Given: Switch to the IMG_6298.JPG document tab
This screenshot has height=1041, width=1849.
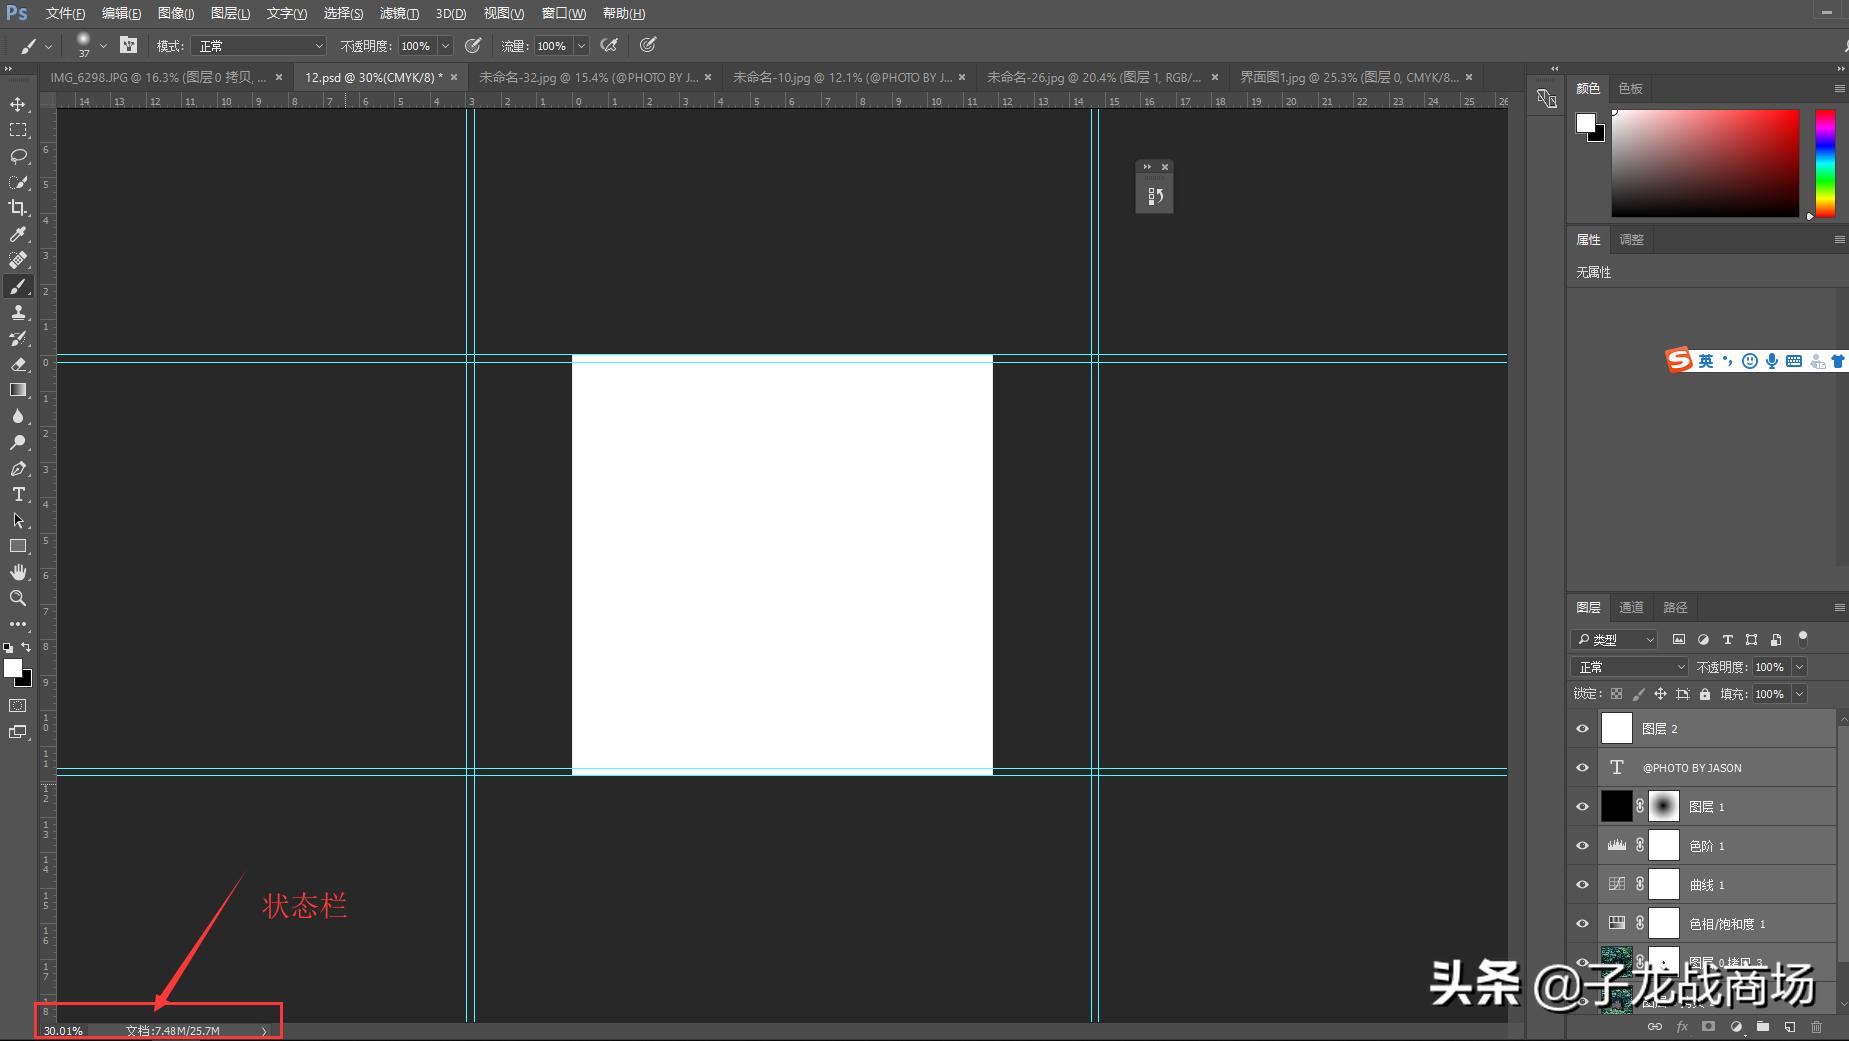Looking at the screenshot, I should [x=158, y=77].
